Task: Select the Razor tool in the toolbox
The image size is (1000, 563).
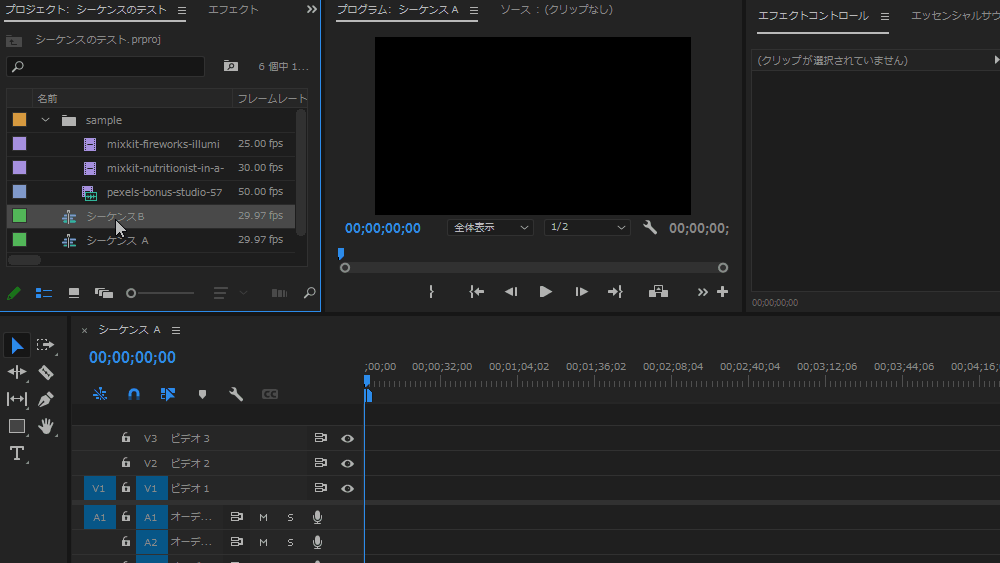Action: pos(45,372)
